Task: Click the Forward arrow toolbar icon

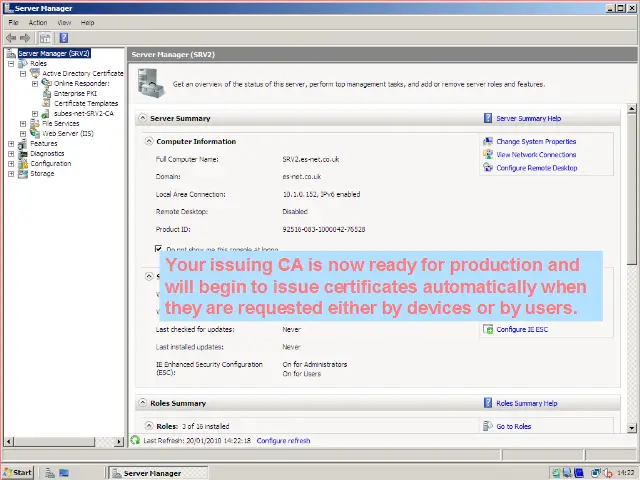Action: tap(25, 38)
